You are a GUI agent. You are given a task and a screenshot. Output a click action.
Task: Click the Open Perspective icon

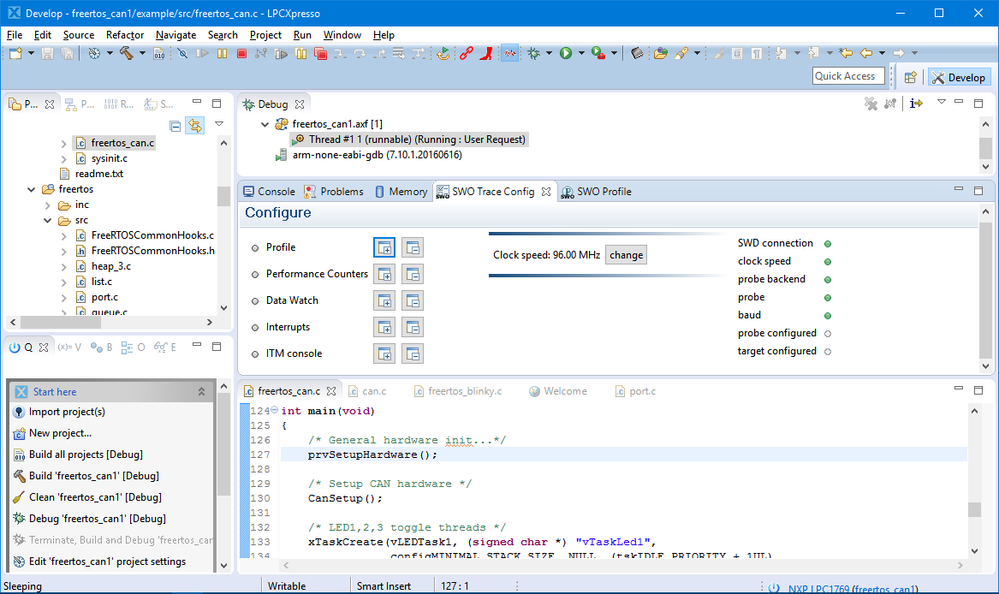pyautogui.click(x=911, y=77)
